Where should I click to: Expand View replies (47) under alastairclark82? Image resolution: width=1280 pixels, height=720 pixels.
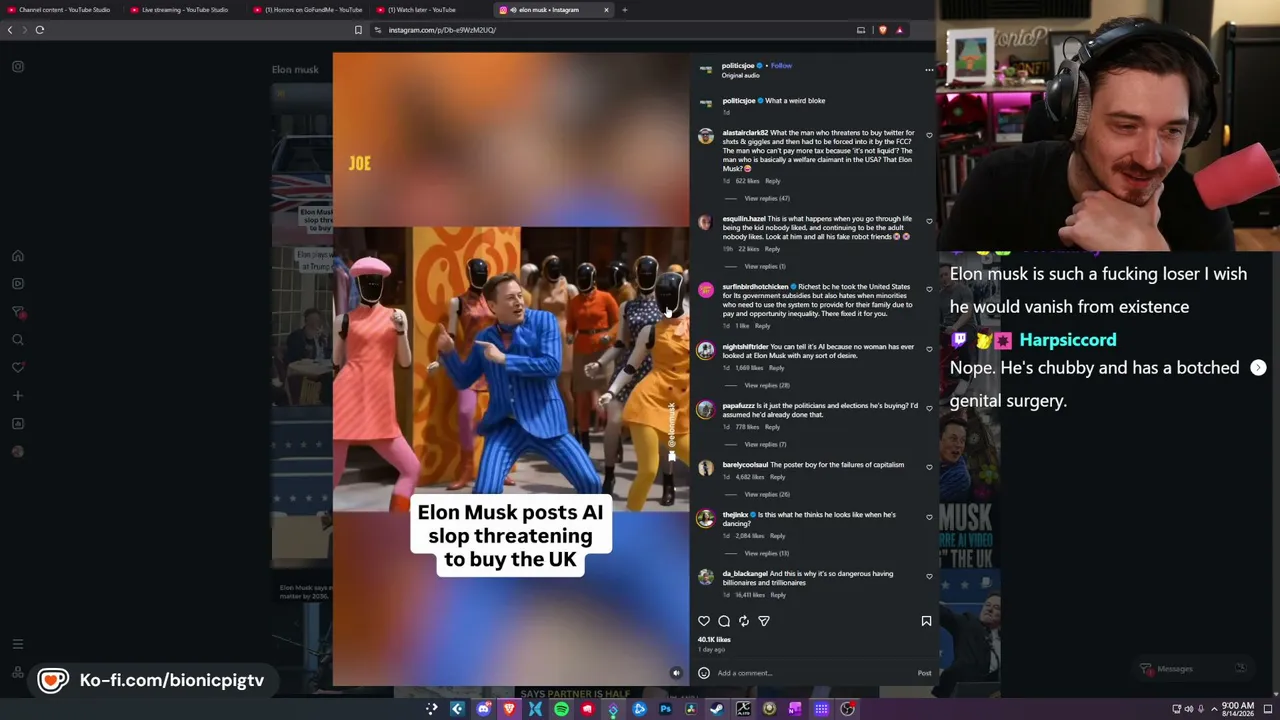767,198
